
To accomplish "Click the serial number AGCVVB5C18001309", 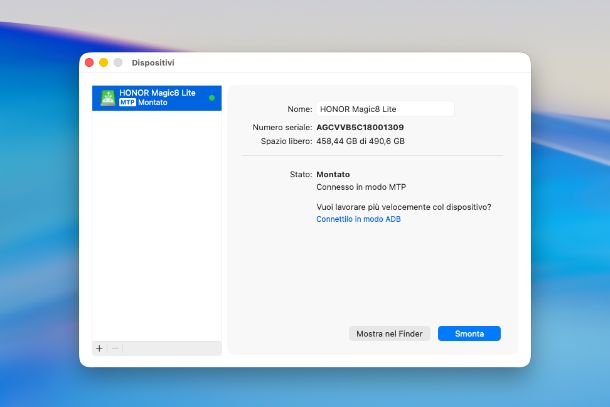I will pos(360,127).
